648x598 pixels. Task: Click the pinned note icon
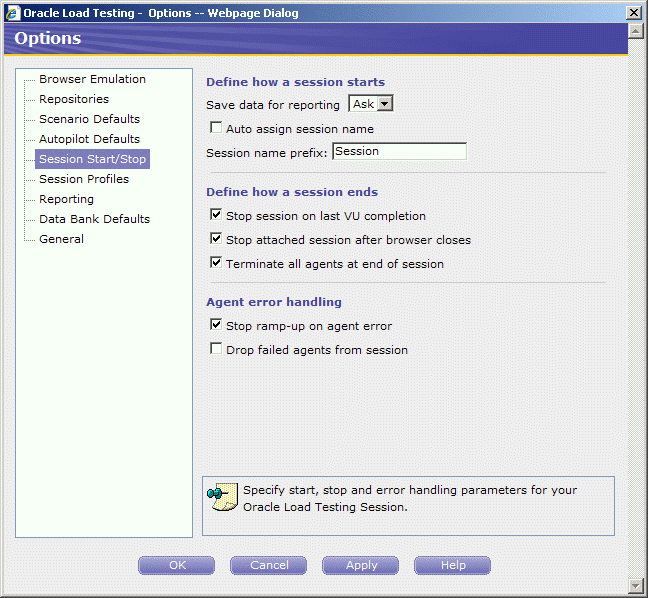coord(223,497)
